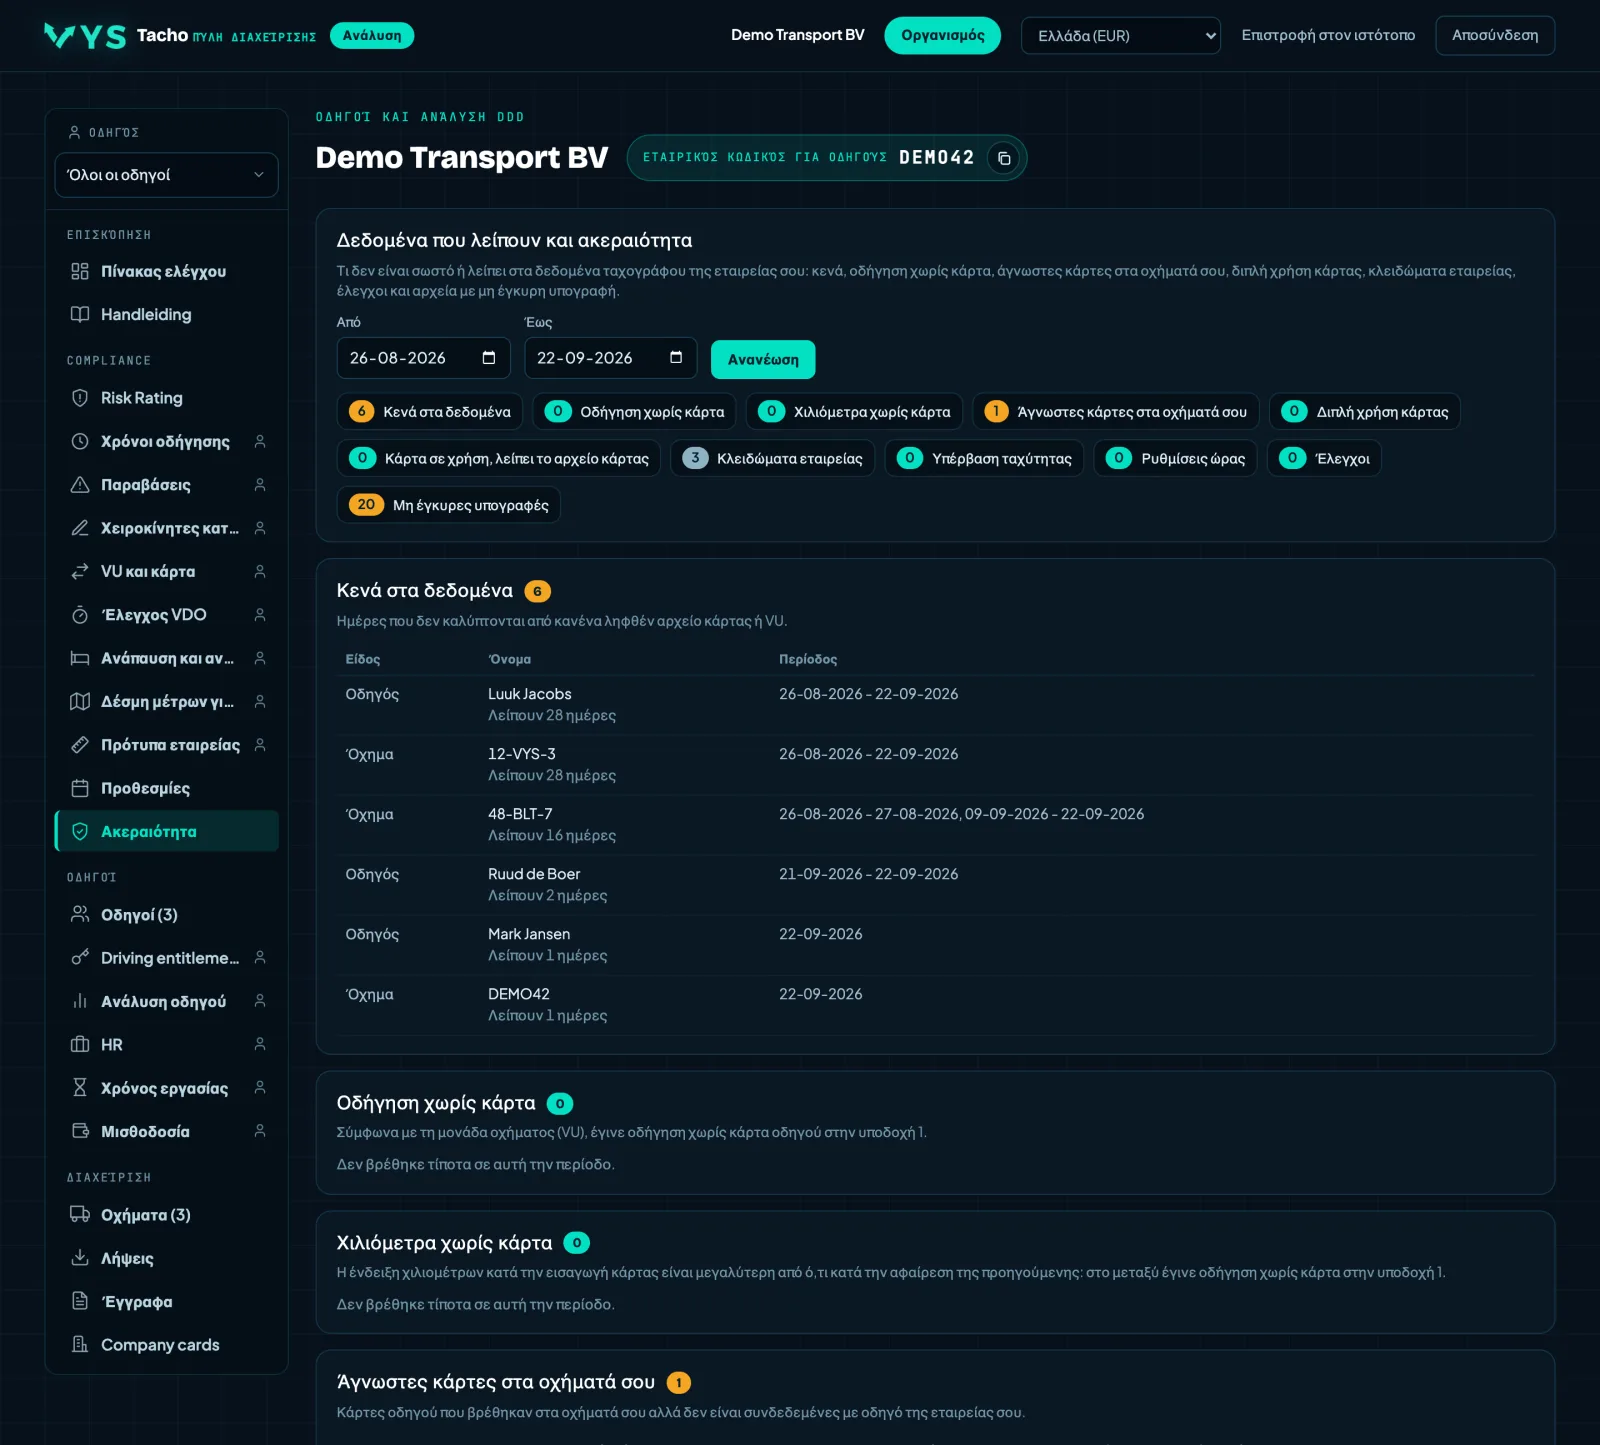
Task: Click driver icon next to Μισθοδοσία
Action: pos(260,1131)
